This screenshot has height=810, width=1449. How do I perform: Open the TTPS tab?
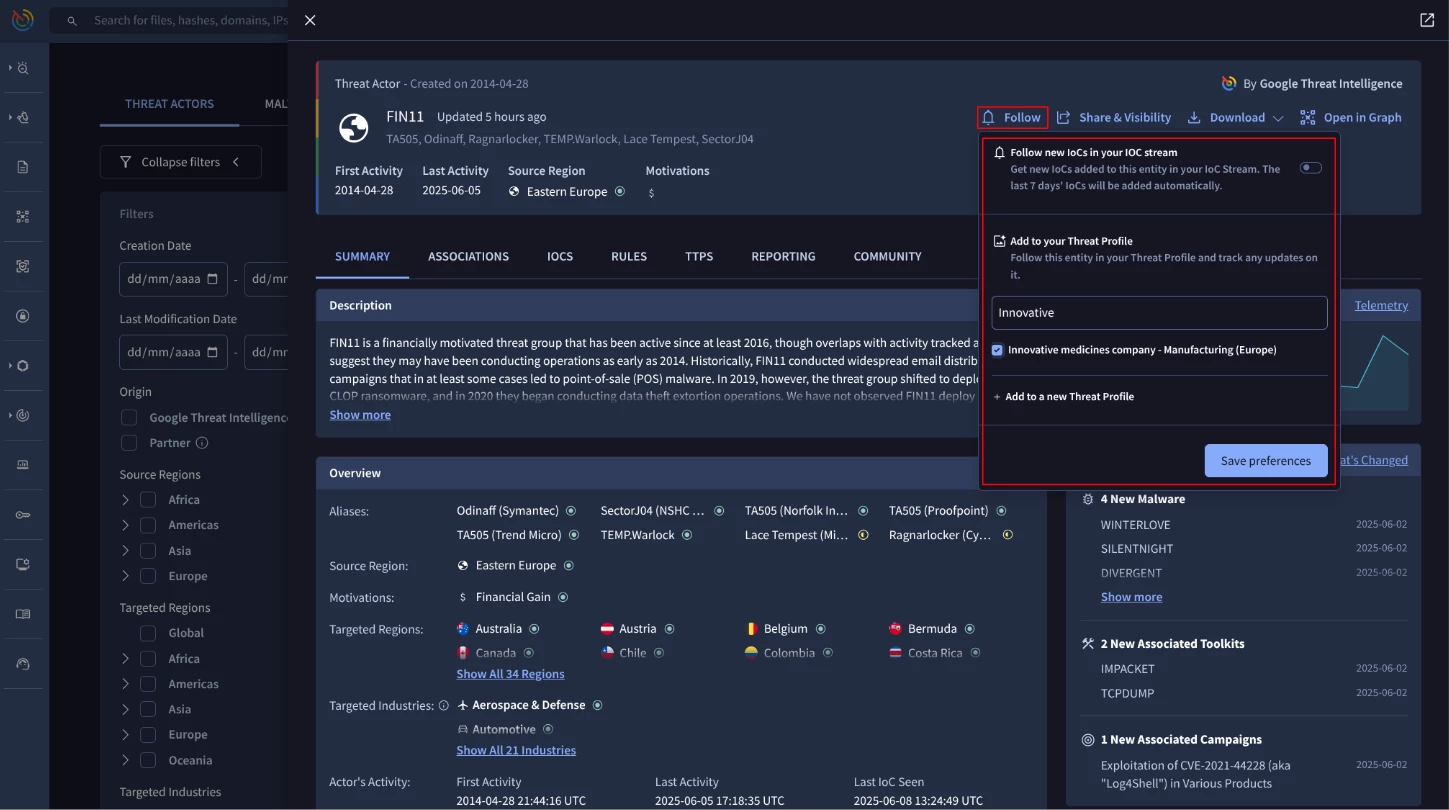tap(699, 257)
